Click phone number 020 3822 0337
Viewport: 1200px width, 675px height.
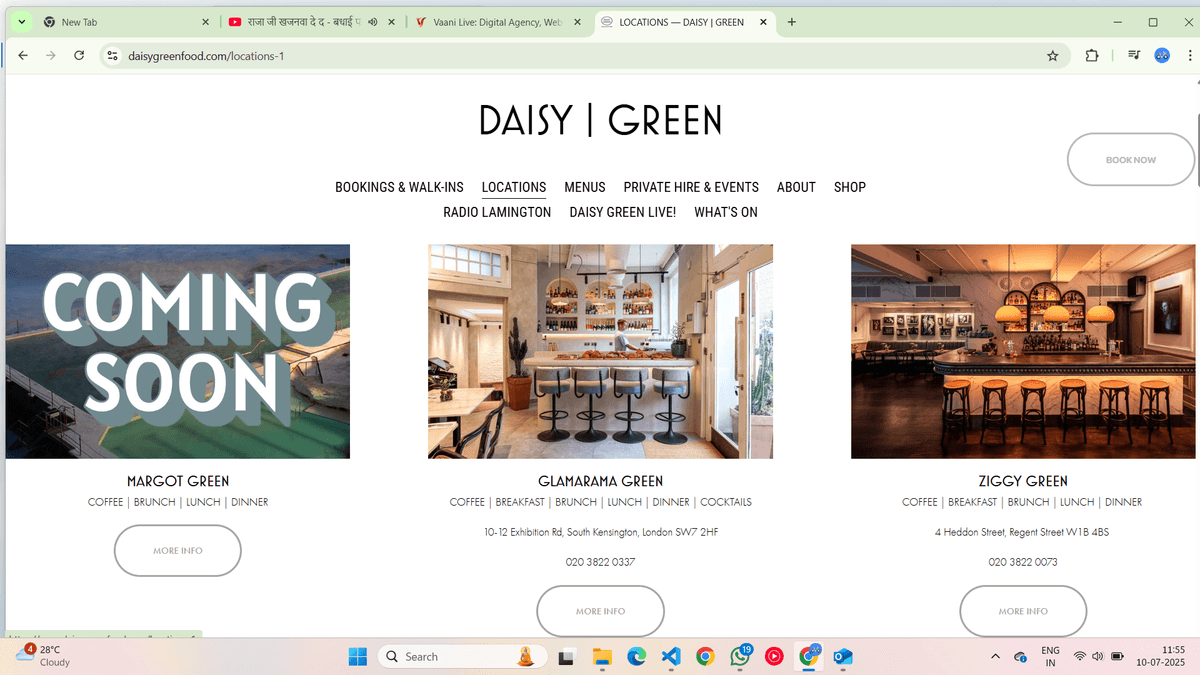tap(600, 562)
